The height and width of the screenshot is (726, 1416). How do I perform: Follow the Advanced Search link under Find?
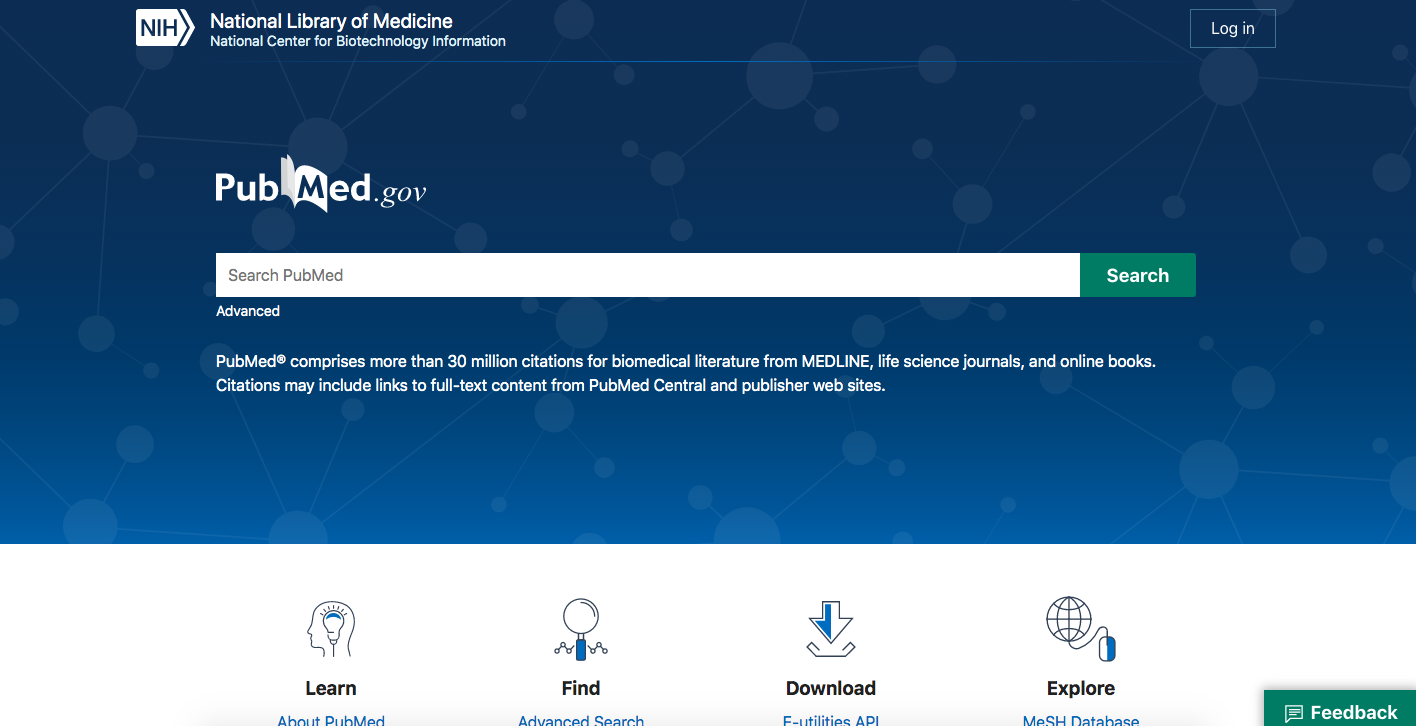tap(581, 719)
